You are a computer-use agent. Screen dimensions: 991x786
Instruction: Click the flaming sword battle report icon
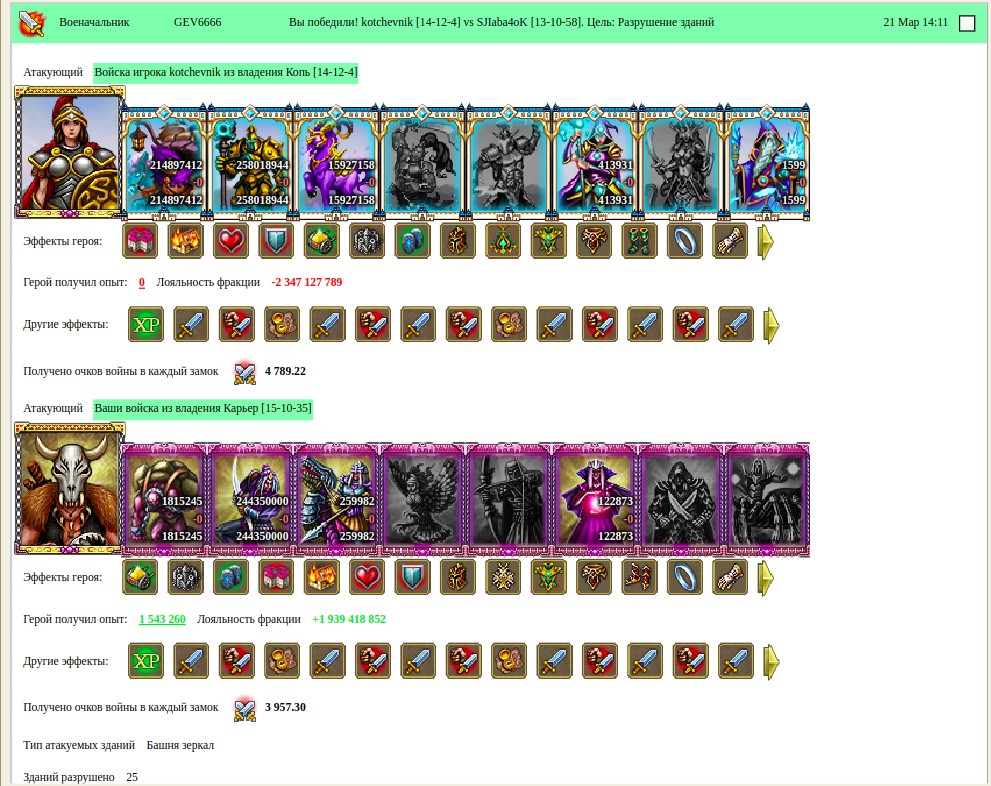(x=32, y=23)
